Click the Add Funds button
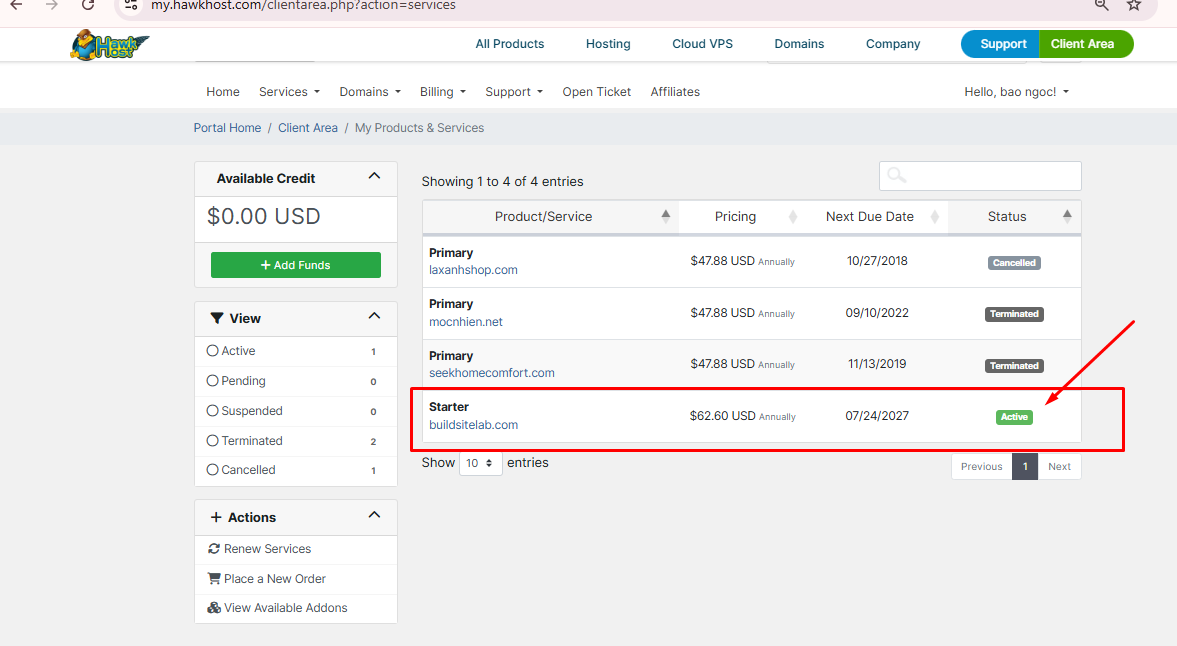1177x646 pixels. coord(296,265)
